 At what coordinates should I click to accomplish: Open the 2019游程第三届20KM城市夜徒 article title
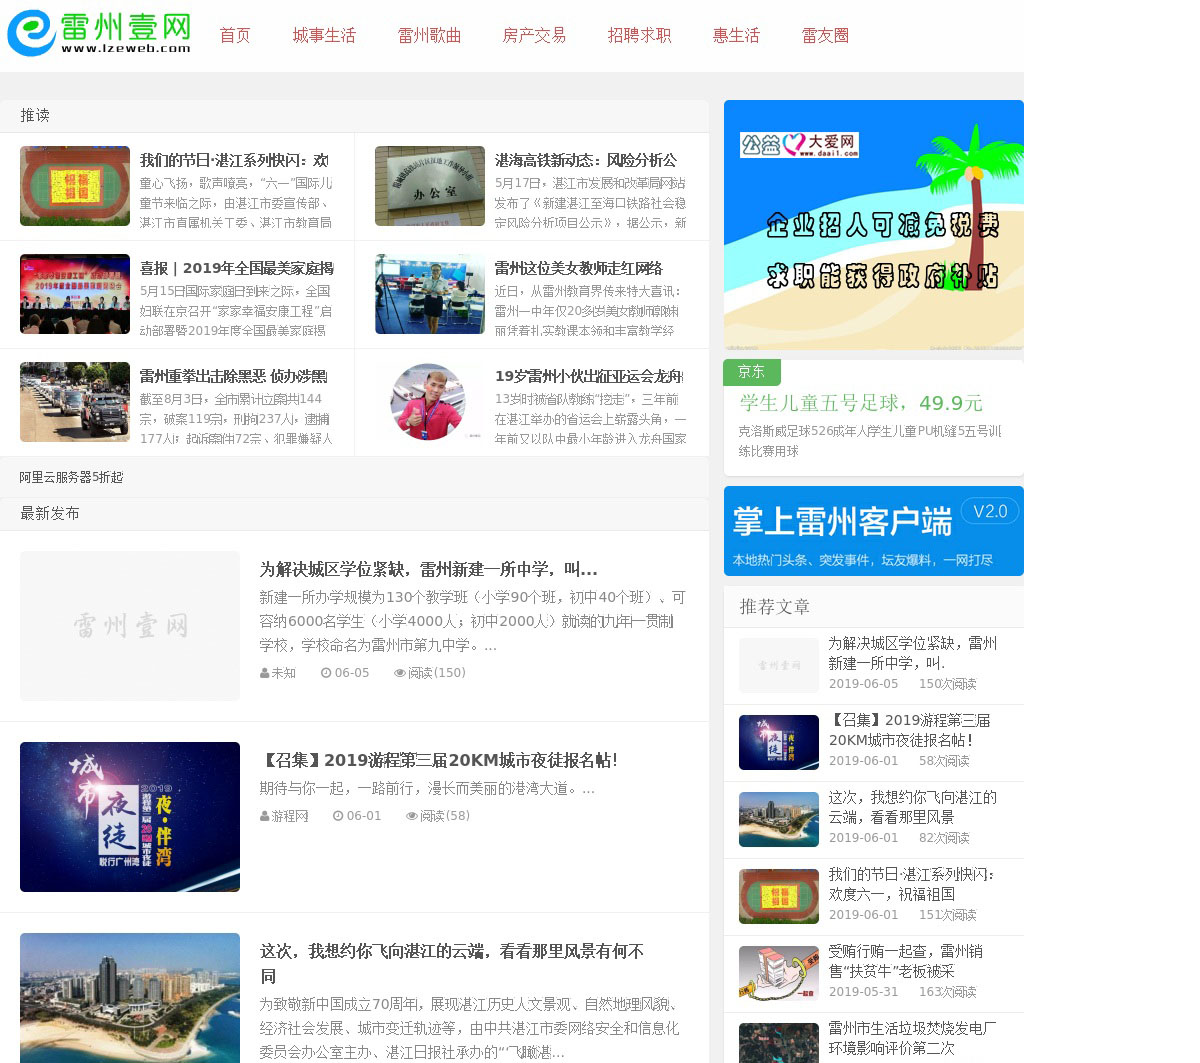[x=438, y=760]
